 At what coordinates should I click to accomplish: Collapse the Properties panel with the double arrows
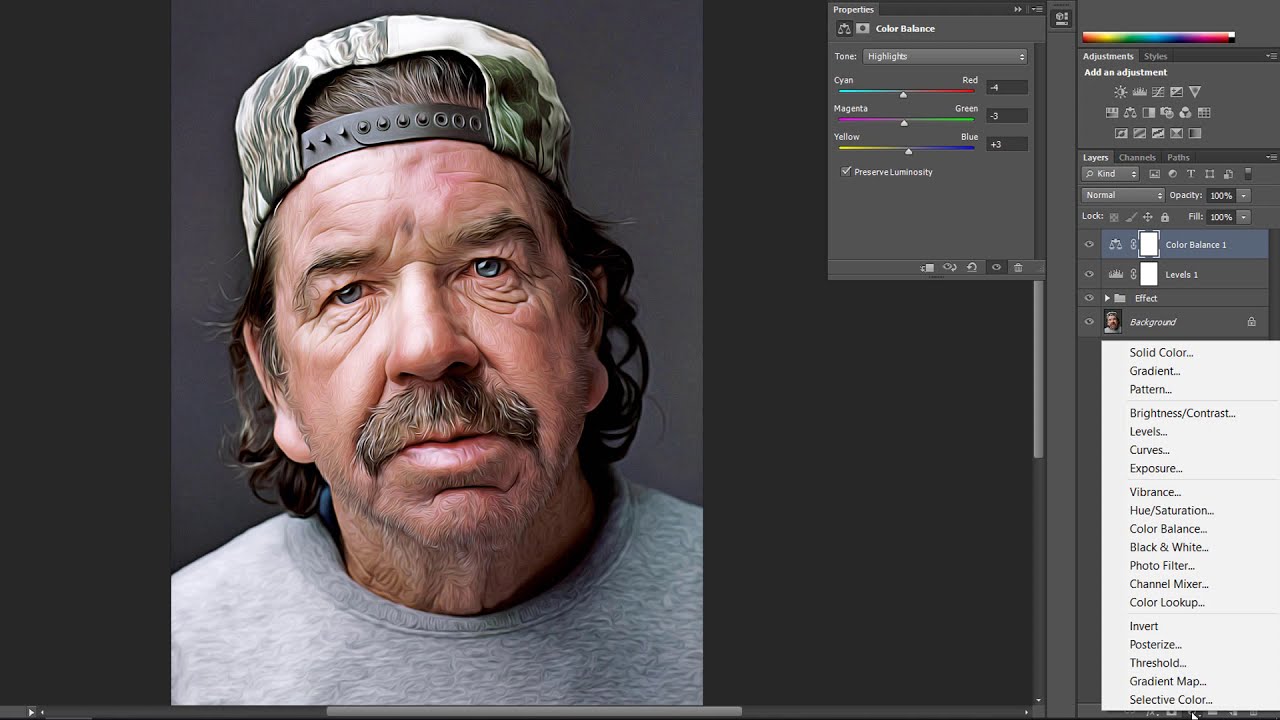click(x=1018, y=9)
